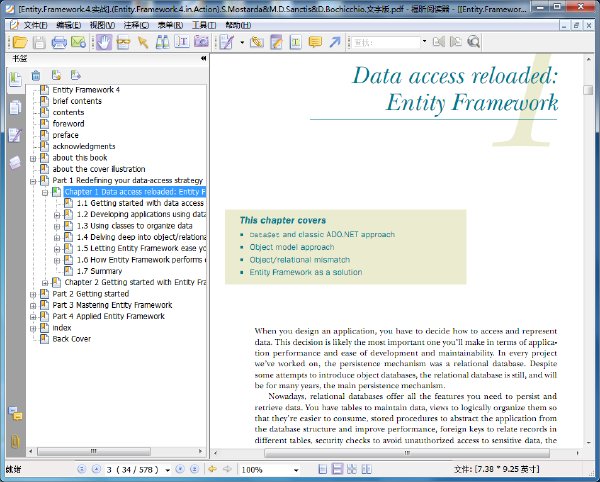600x482 pixels.
Task: Select the blue Arrow drawing tool
Action: point(334,42)
